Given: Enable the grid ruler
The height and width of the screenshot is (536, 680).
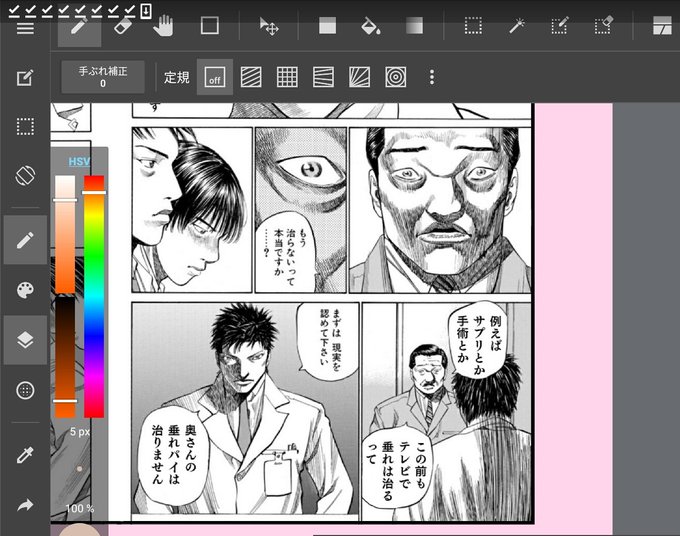Looking at the screenshot, I should pyautogui.click(x=287, y=77).
